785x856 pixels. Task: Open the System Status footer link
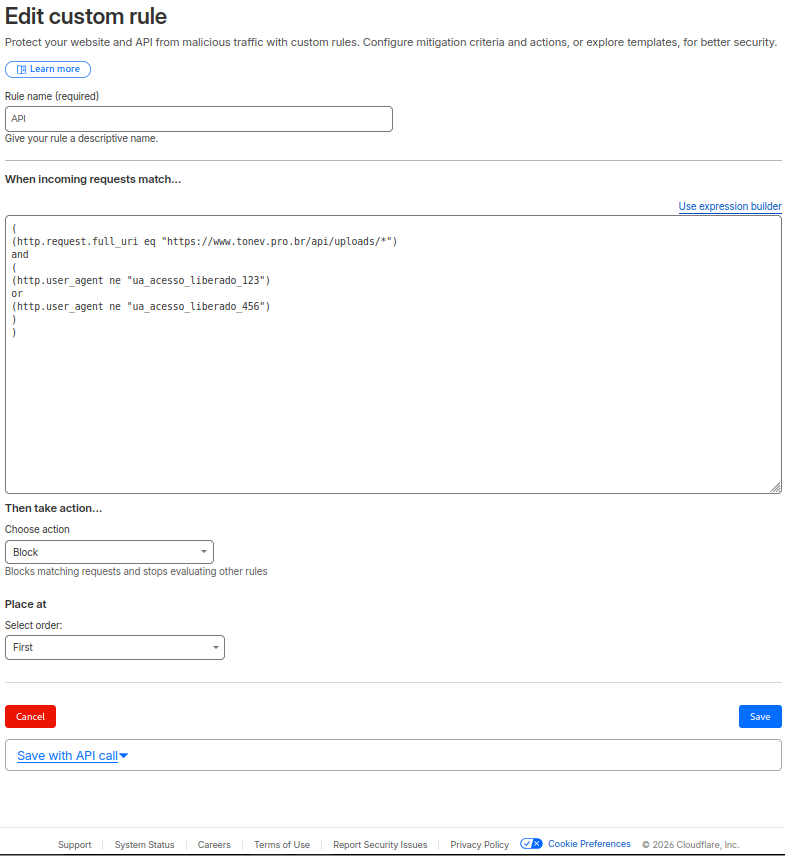(144, 845)
